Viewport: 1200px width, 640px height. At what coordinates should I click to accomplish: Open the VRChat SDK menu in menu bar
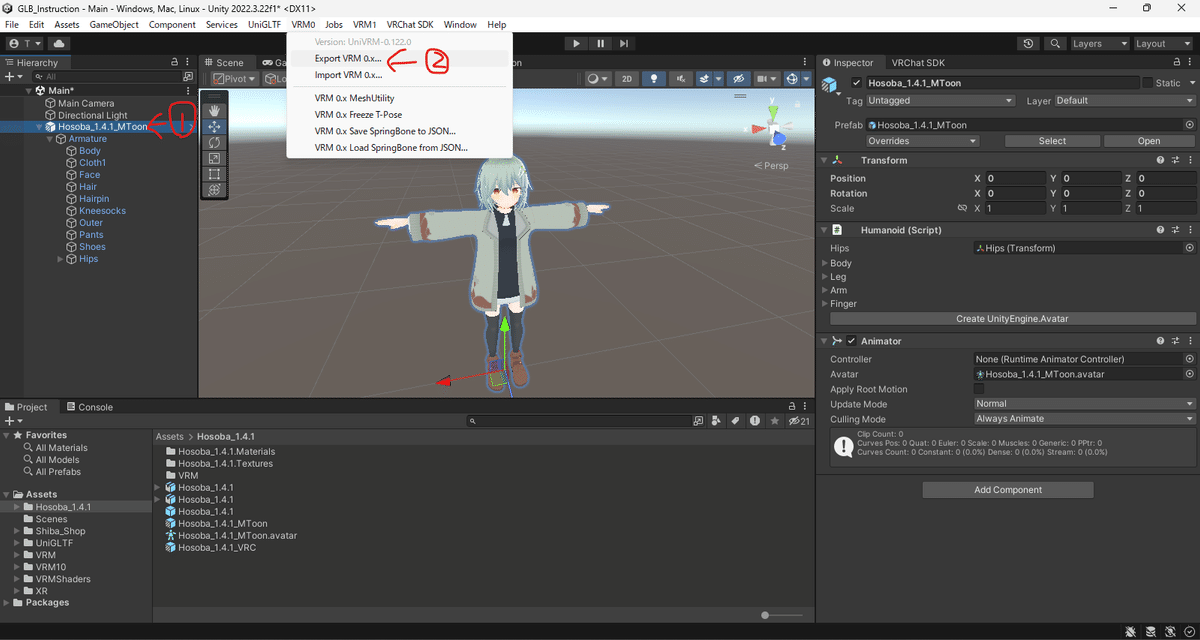410,24
